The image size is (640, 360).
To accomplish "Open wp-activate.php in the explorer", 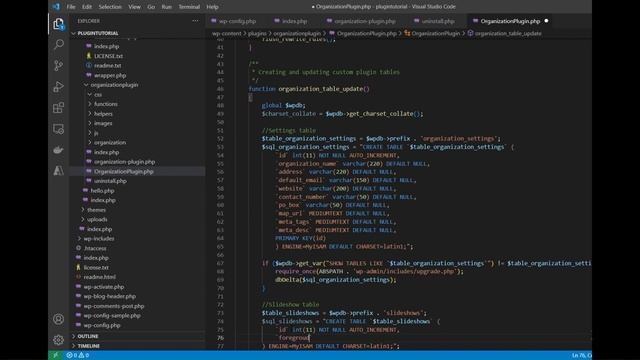I will (104, 287).
